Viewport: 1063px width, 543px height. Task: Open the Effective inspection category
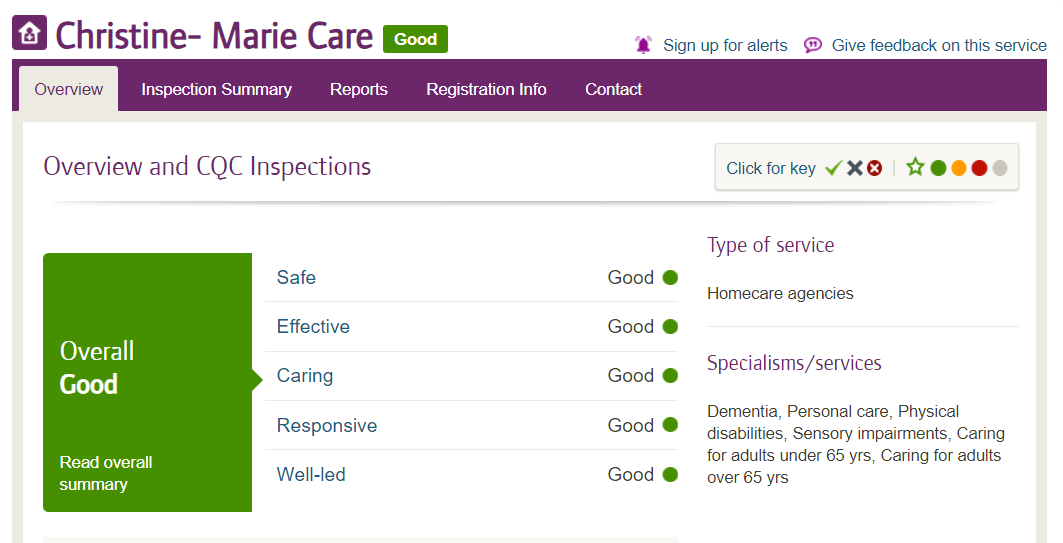(313, 327)
